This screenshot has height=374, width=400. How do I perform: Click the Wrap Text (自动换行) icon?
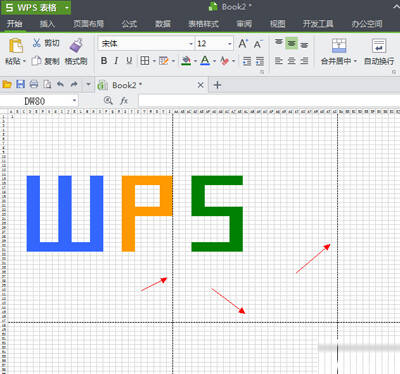[x=379, y=46]
